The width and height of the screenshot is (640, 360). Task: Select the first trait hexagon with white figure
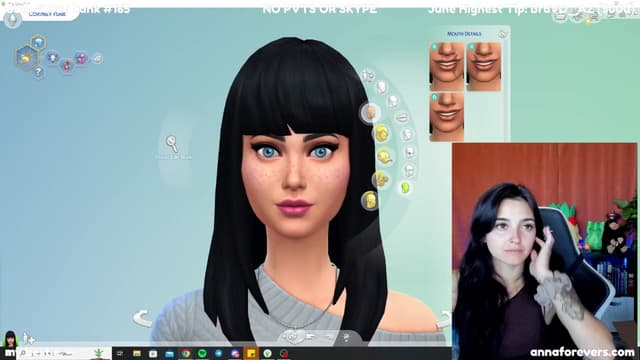click(x=53, y=58)
